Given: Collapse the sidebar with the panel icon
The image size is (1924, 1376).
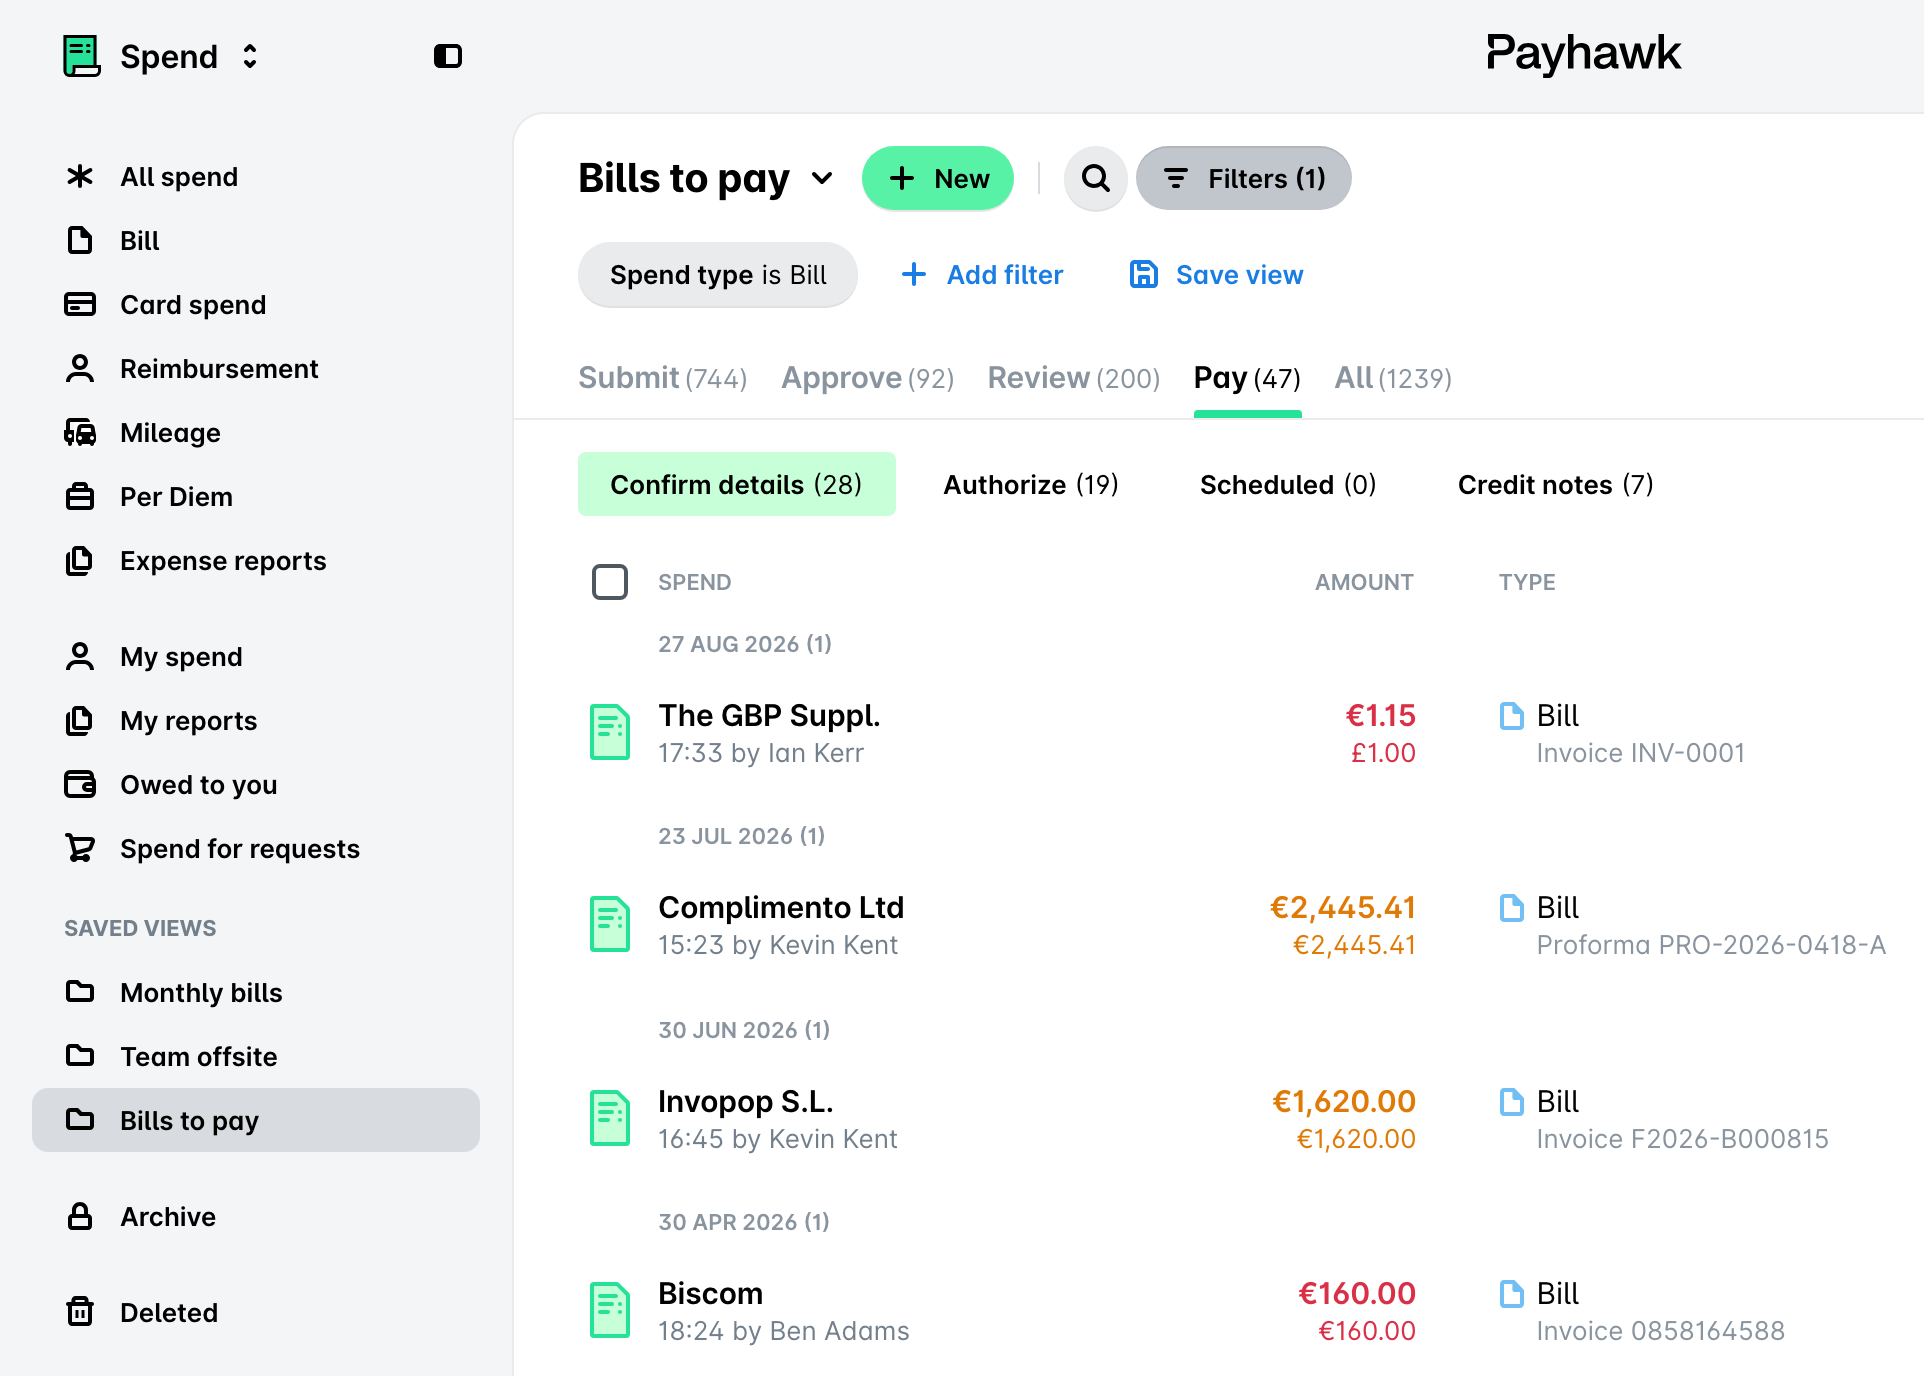Looking at the screenshot, I should tap(448, 56).
